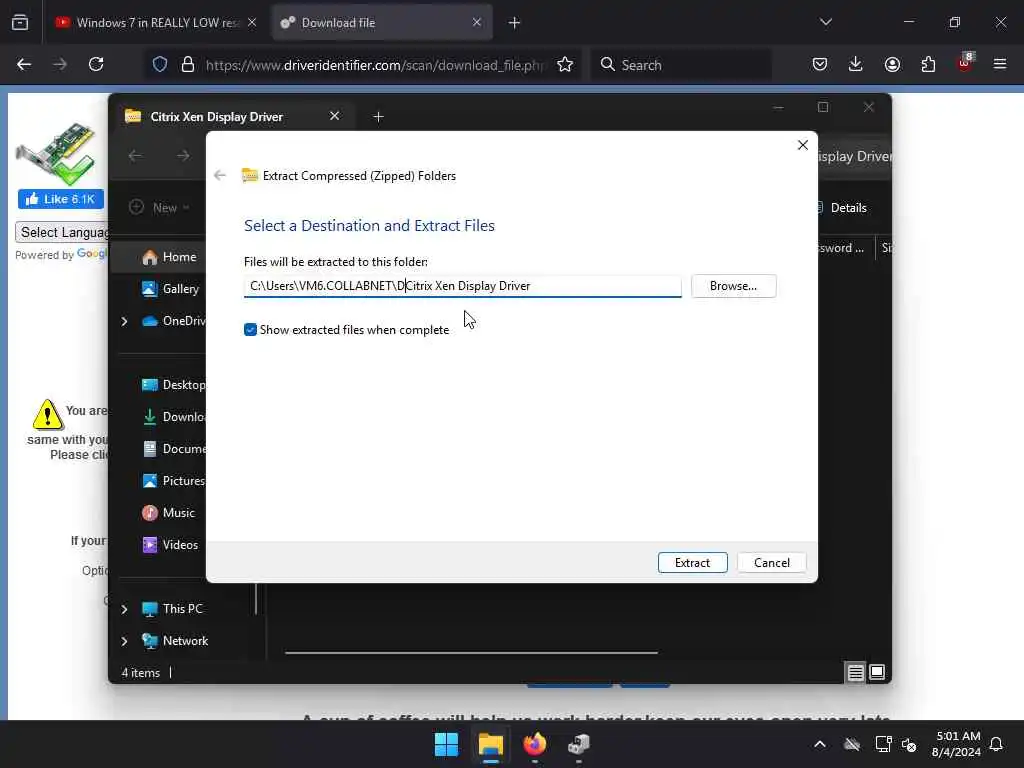The height and width of the screenshot is (768, 1024).
Task: Click the Facebook Like 6.1K button
Action: click(61, 199)
